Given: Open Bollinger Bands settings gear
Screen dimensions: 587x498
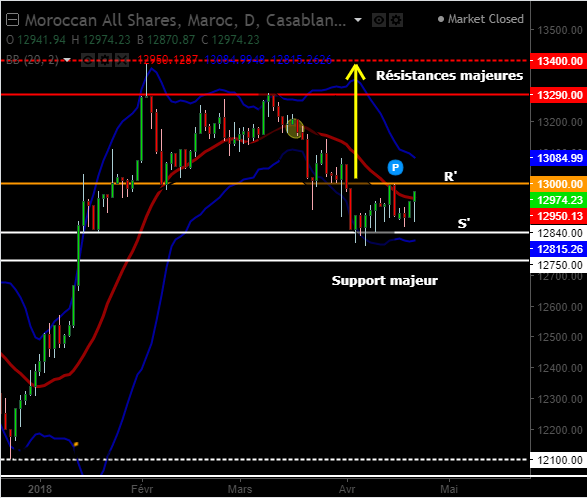Looking at the screenshot, I should click(x=105, y=60).
